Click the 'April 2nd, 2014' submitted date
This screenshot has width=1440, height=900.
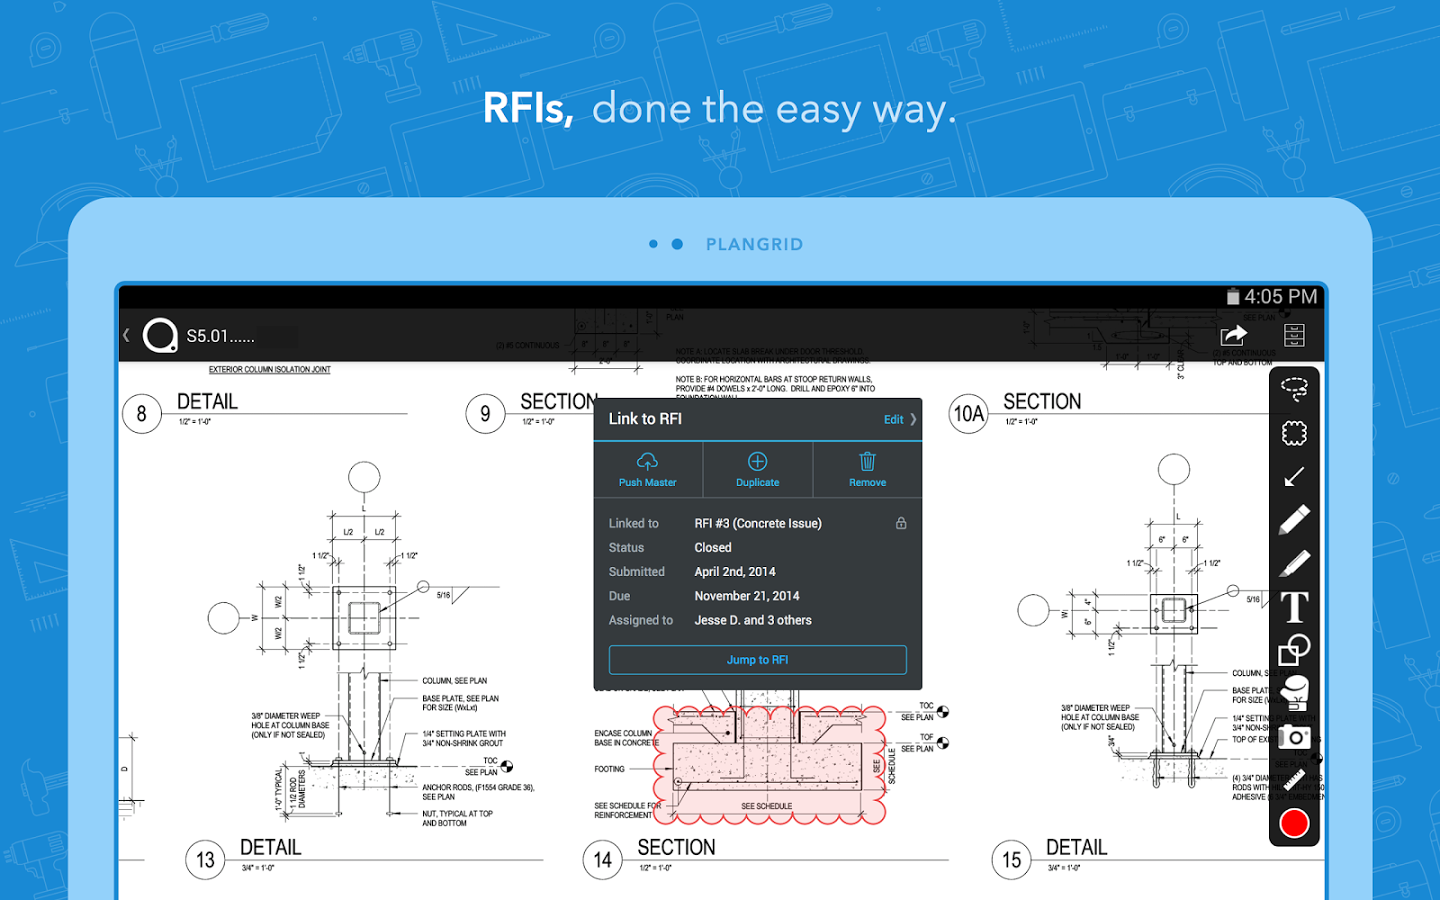tap(735, 572)
